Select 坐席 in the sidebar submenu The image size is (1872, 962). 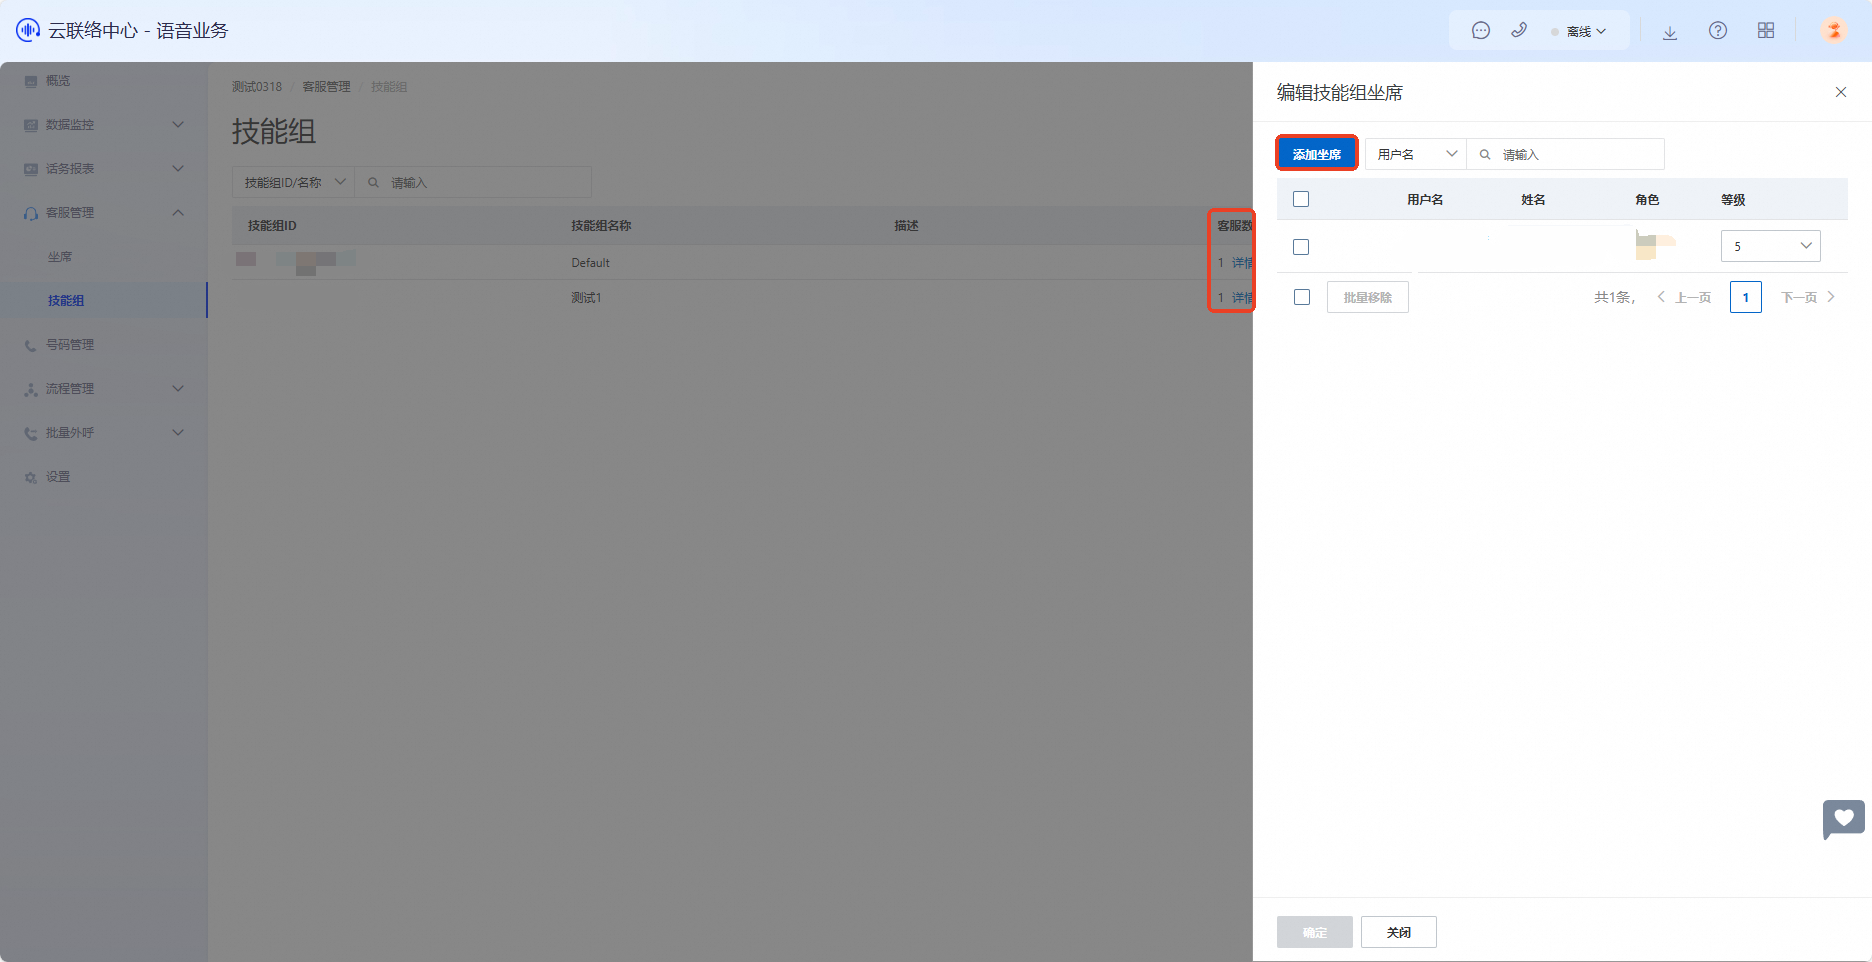point(60,257)
